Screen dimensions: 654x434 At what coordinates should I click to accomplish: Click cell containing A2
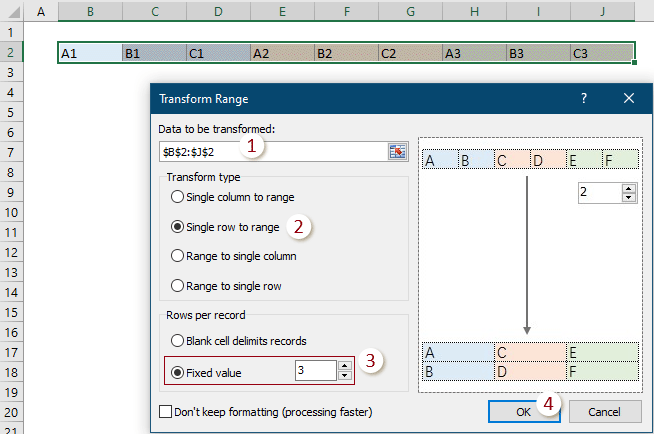coord(282,53)
